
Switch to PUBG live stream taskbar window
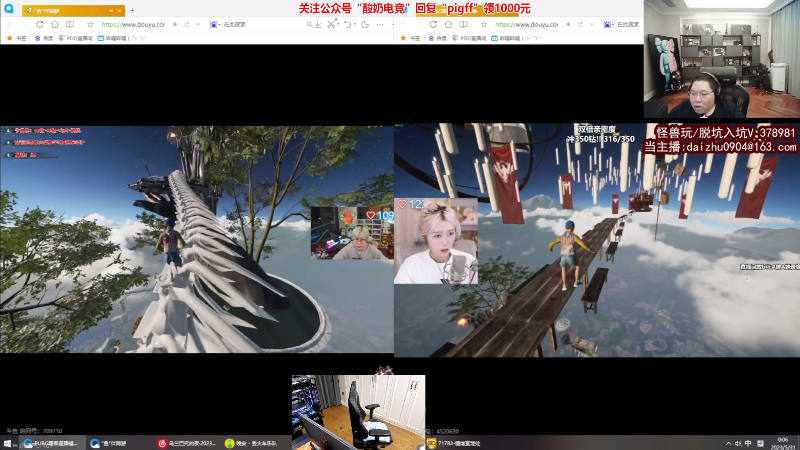click(x=51, y=443)
